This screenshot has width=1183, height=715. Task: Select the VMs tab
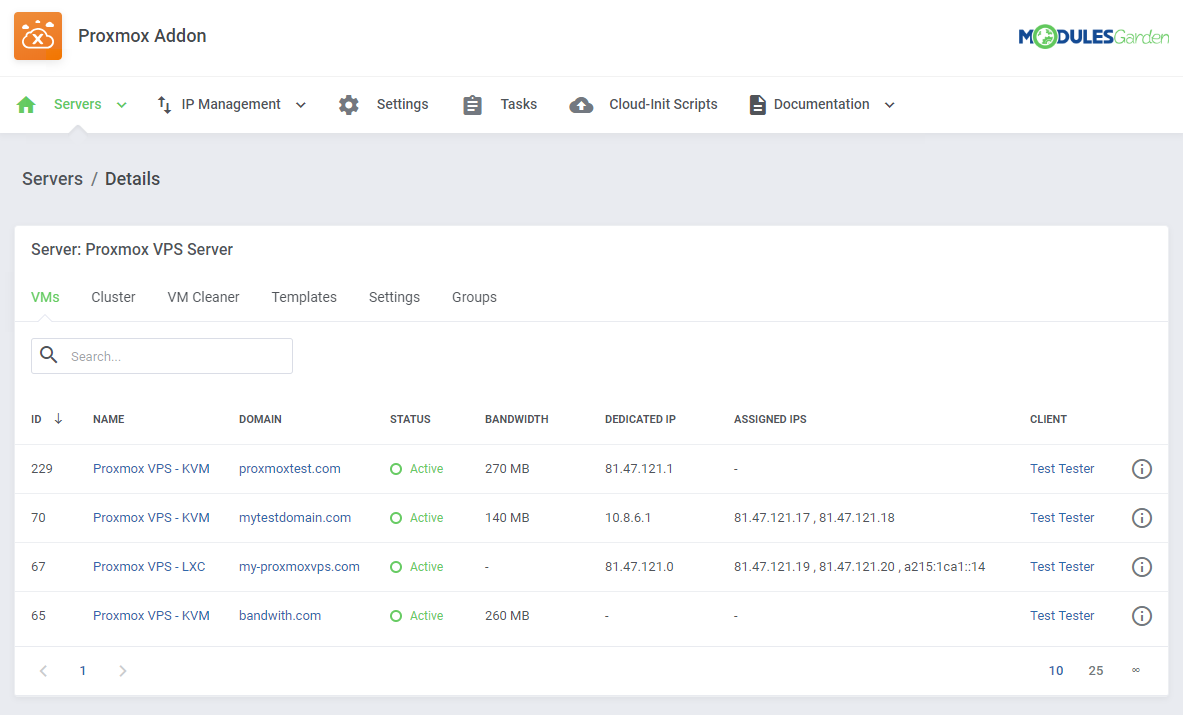point(45,297)
